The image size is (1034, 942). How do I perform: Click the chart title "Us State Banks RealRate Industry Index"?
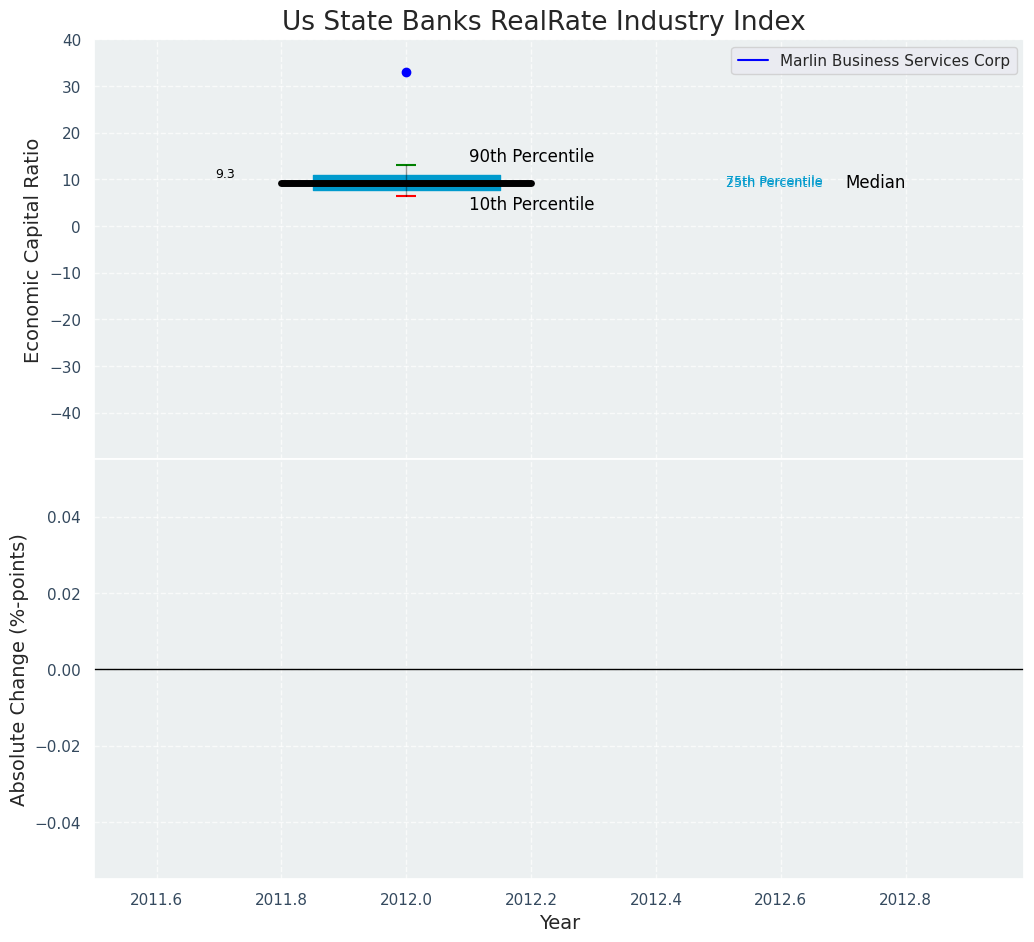[x=543, y=21]
